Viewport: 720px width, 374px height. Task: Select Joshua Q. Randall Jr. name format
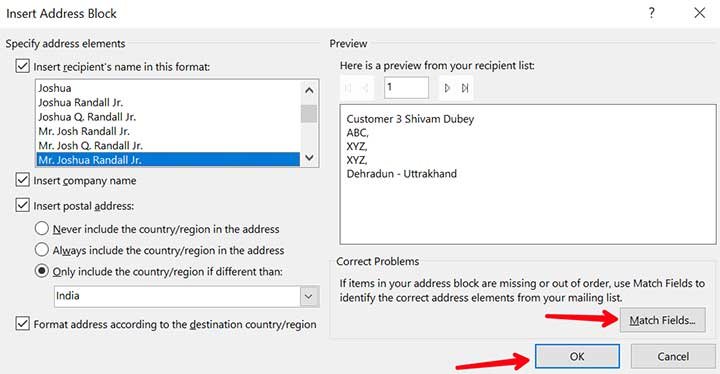[x=168, y=117]
